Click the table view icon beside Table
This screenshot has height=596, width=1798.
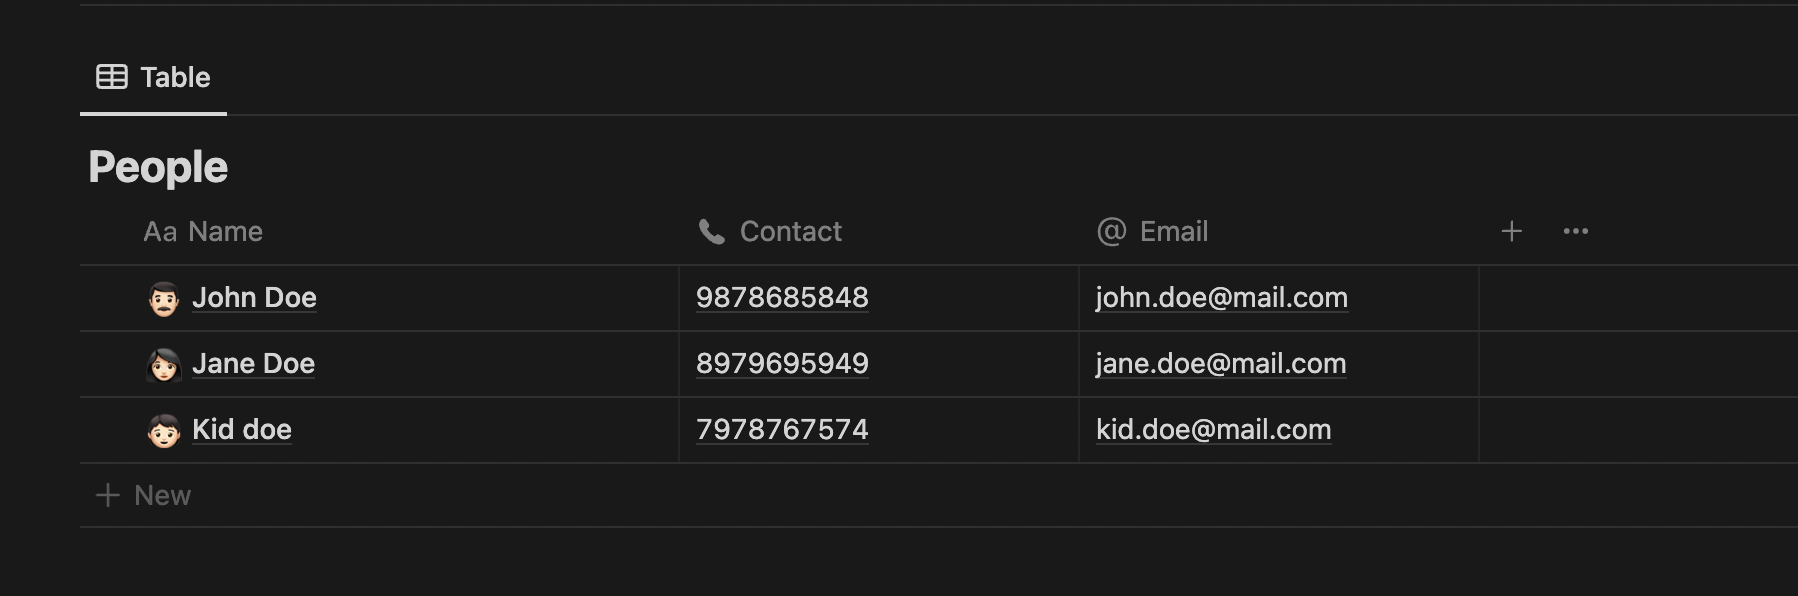pos(112,77)
